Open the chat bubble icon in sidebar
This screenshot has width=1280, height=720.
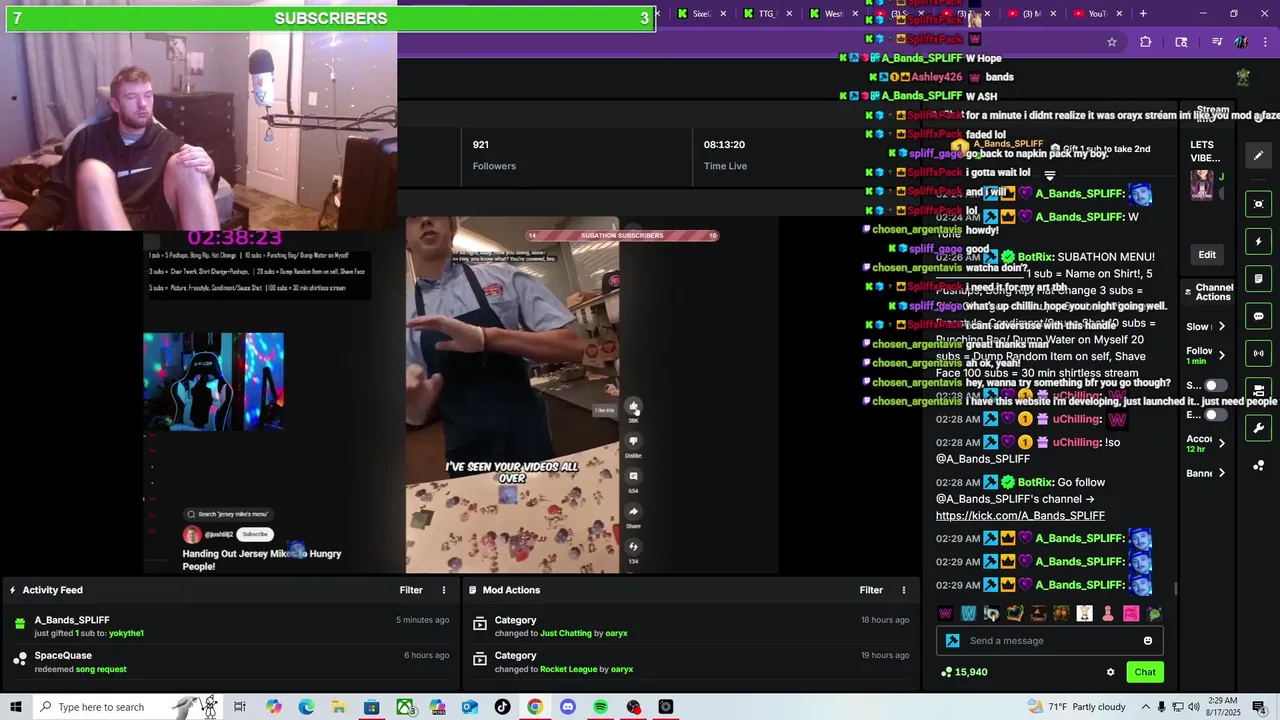tap(1258, 316)
